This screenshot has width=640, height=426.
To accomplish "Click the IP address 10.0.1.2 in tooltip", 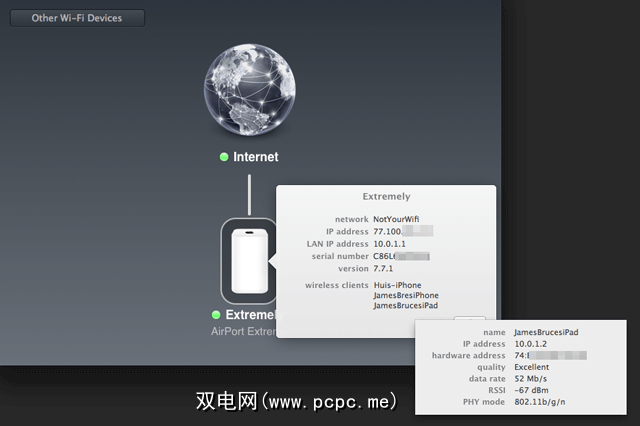I will (x=530, y=344).
